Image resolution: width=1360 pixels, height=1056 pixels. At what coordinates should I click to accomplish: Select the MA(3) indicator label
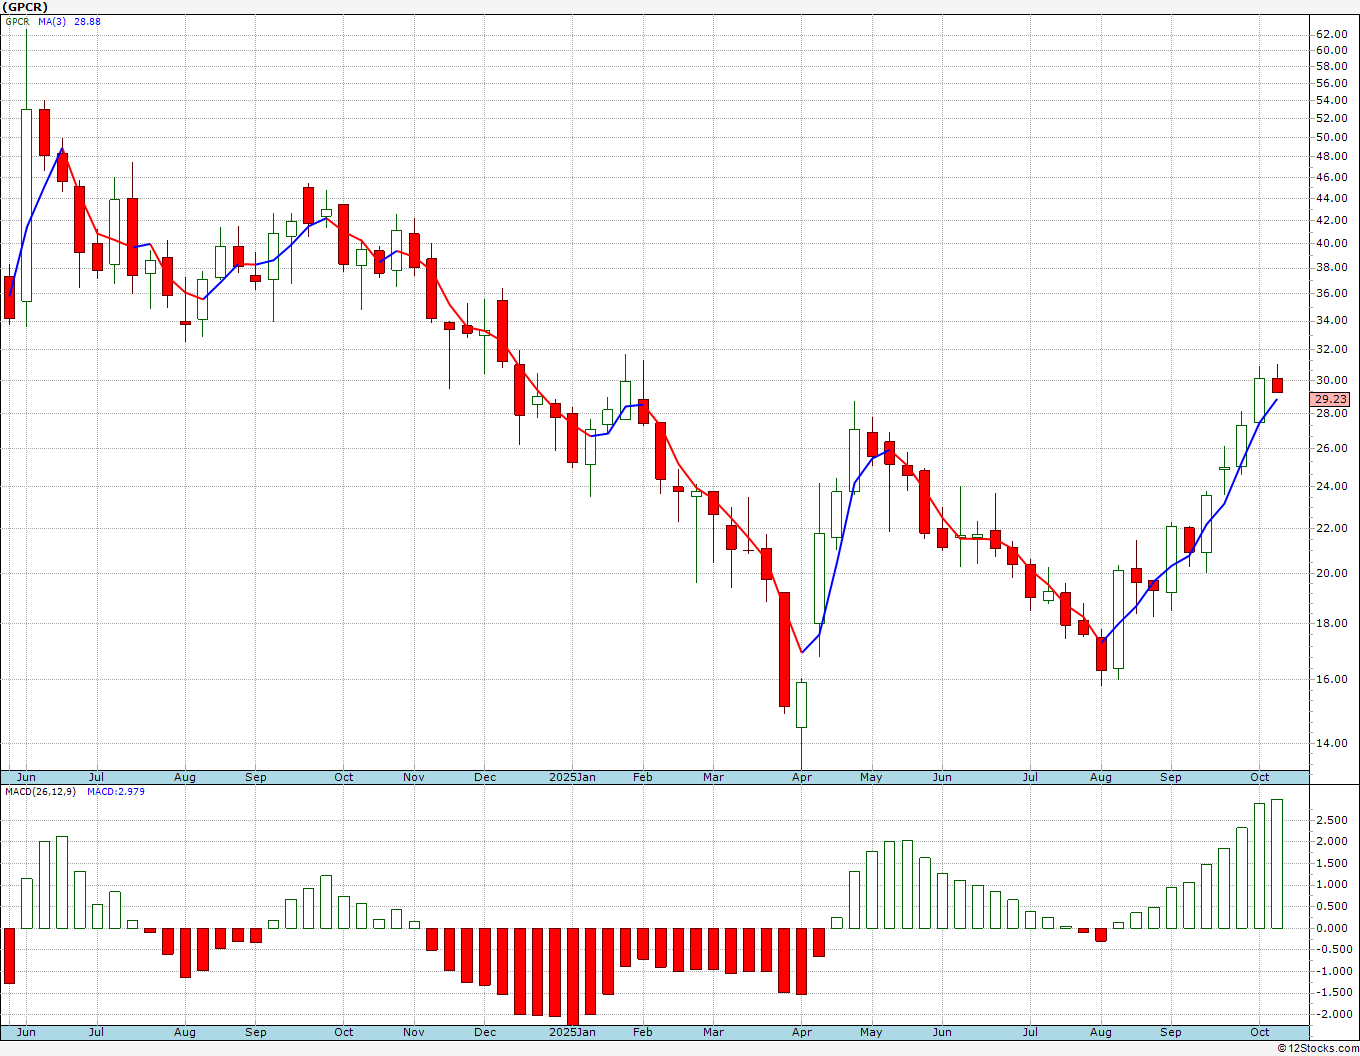[52, 21]
